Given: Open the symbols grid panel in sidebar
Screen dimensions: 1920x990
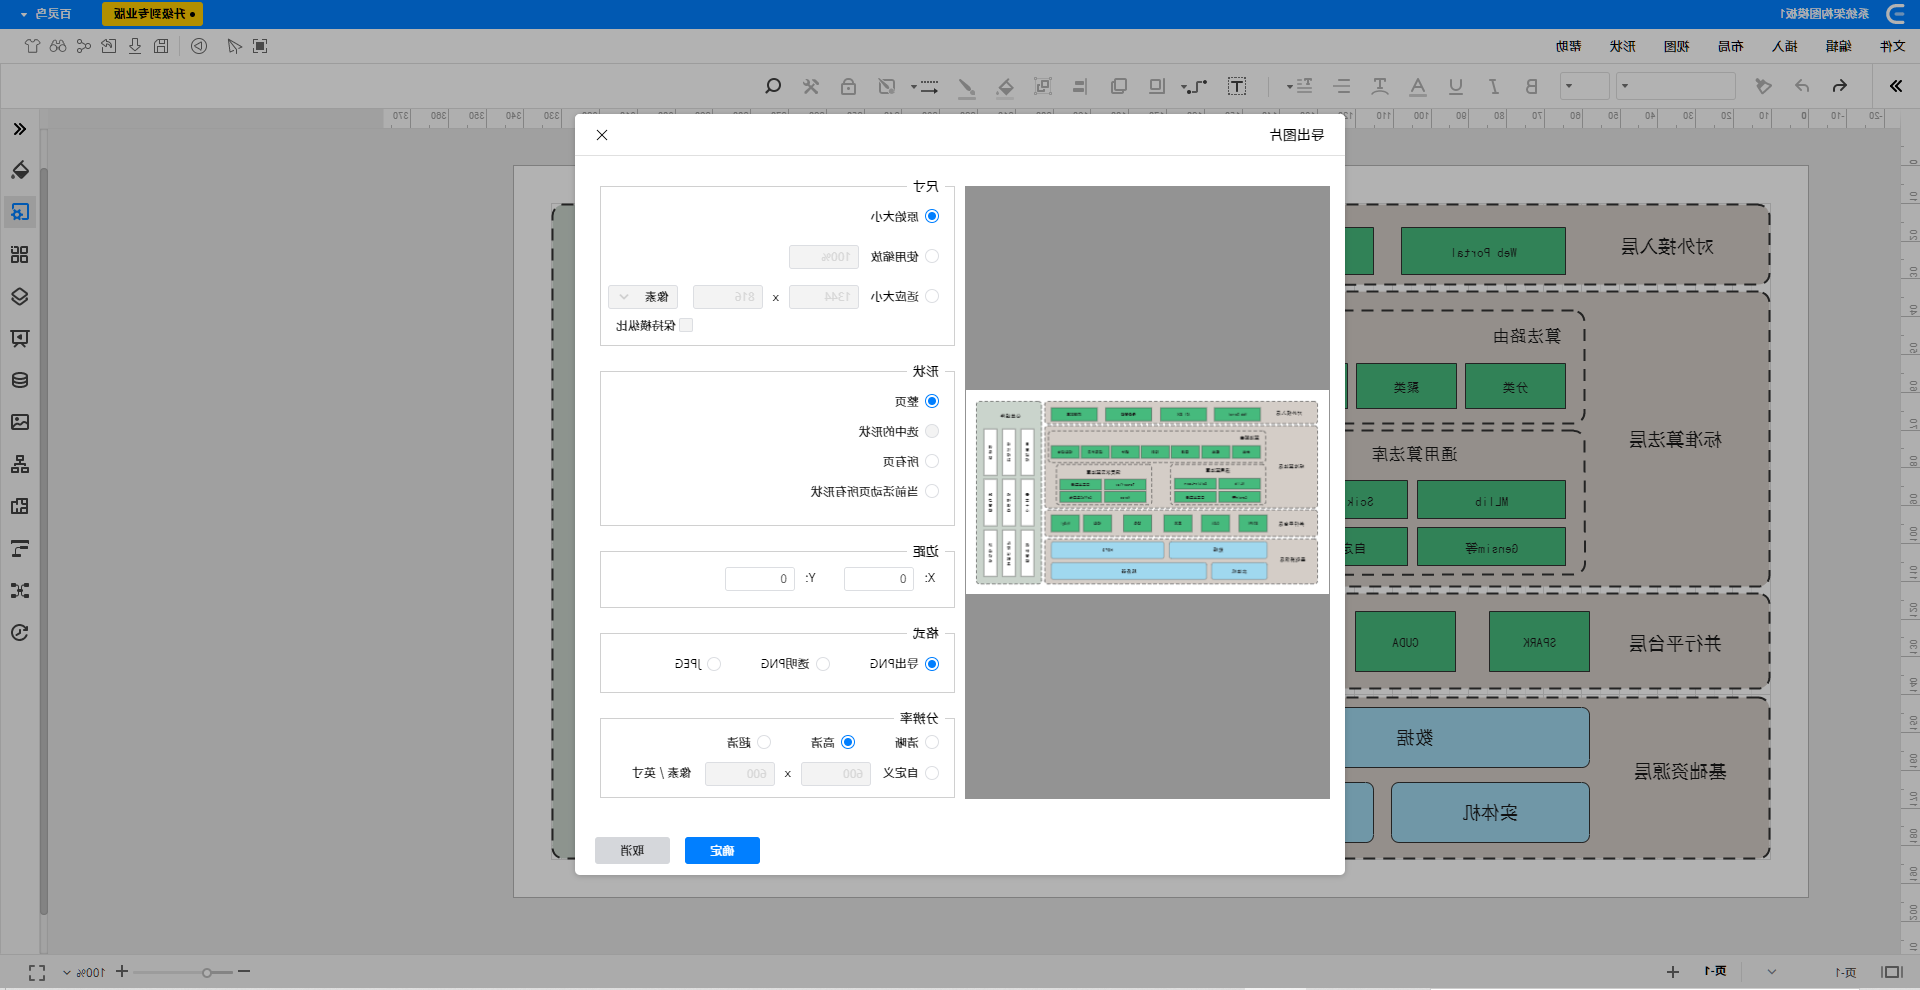Looking at the screenshot, I should (x=19, y=254).
